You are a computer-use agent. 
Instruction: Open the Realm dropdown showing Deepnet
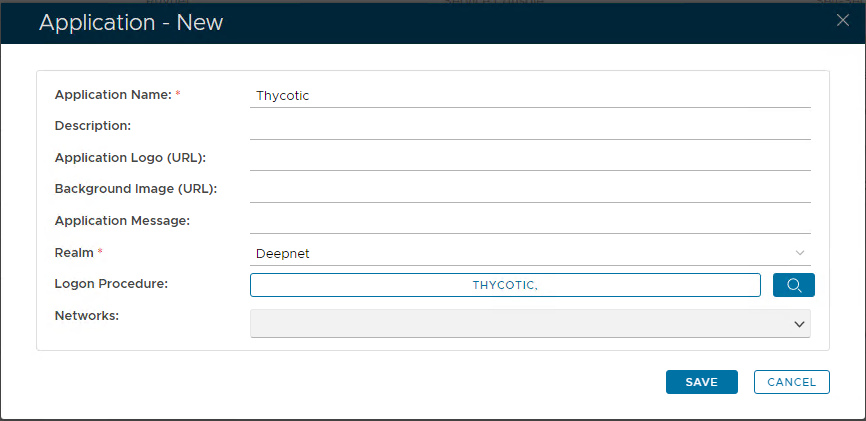[520, 253]
